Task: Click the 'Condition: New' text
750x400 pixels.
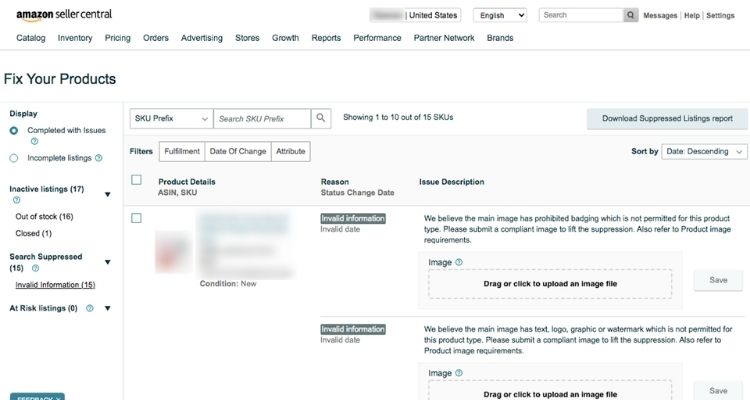Action: tap(228, 284)
